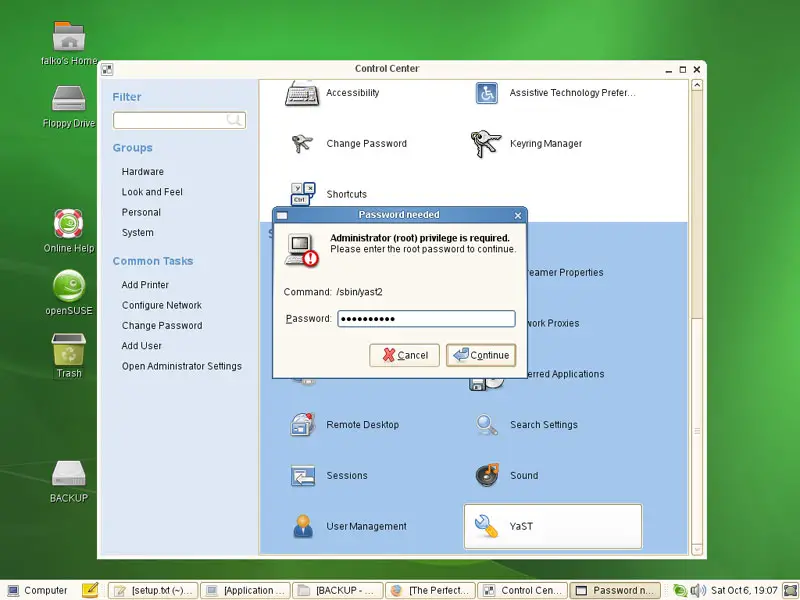Image resolution: width=800 pixels, height=600 pixels.
Task: Open falko's Home desktop icon
Action: pyautogui.click(x=69, y=36)
